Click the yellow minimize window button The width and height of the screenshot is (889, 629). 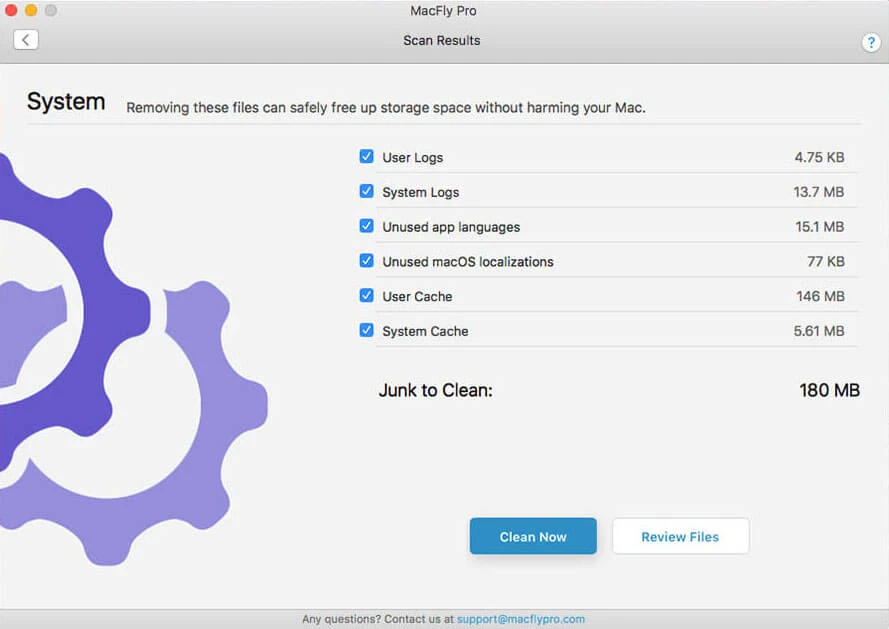click(31, 10)
